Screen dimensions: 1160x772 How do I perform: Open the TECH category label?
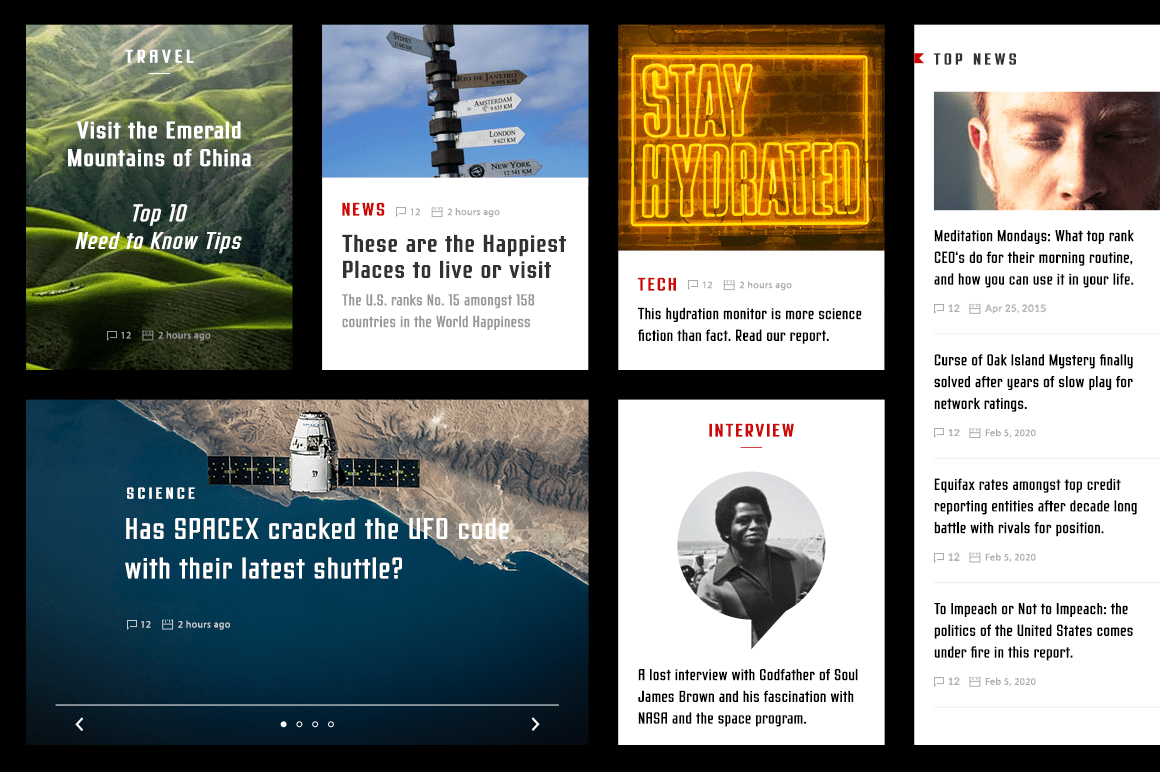pyautogui.click(x=658, y=285)
